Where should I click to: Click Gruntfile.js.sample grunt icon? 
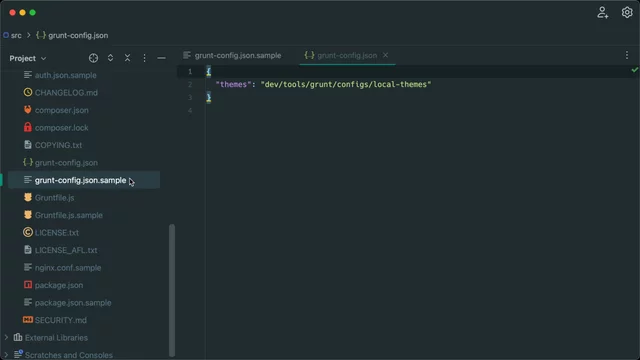[x=27, y=215]
